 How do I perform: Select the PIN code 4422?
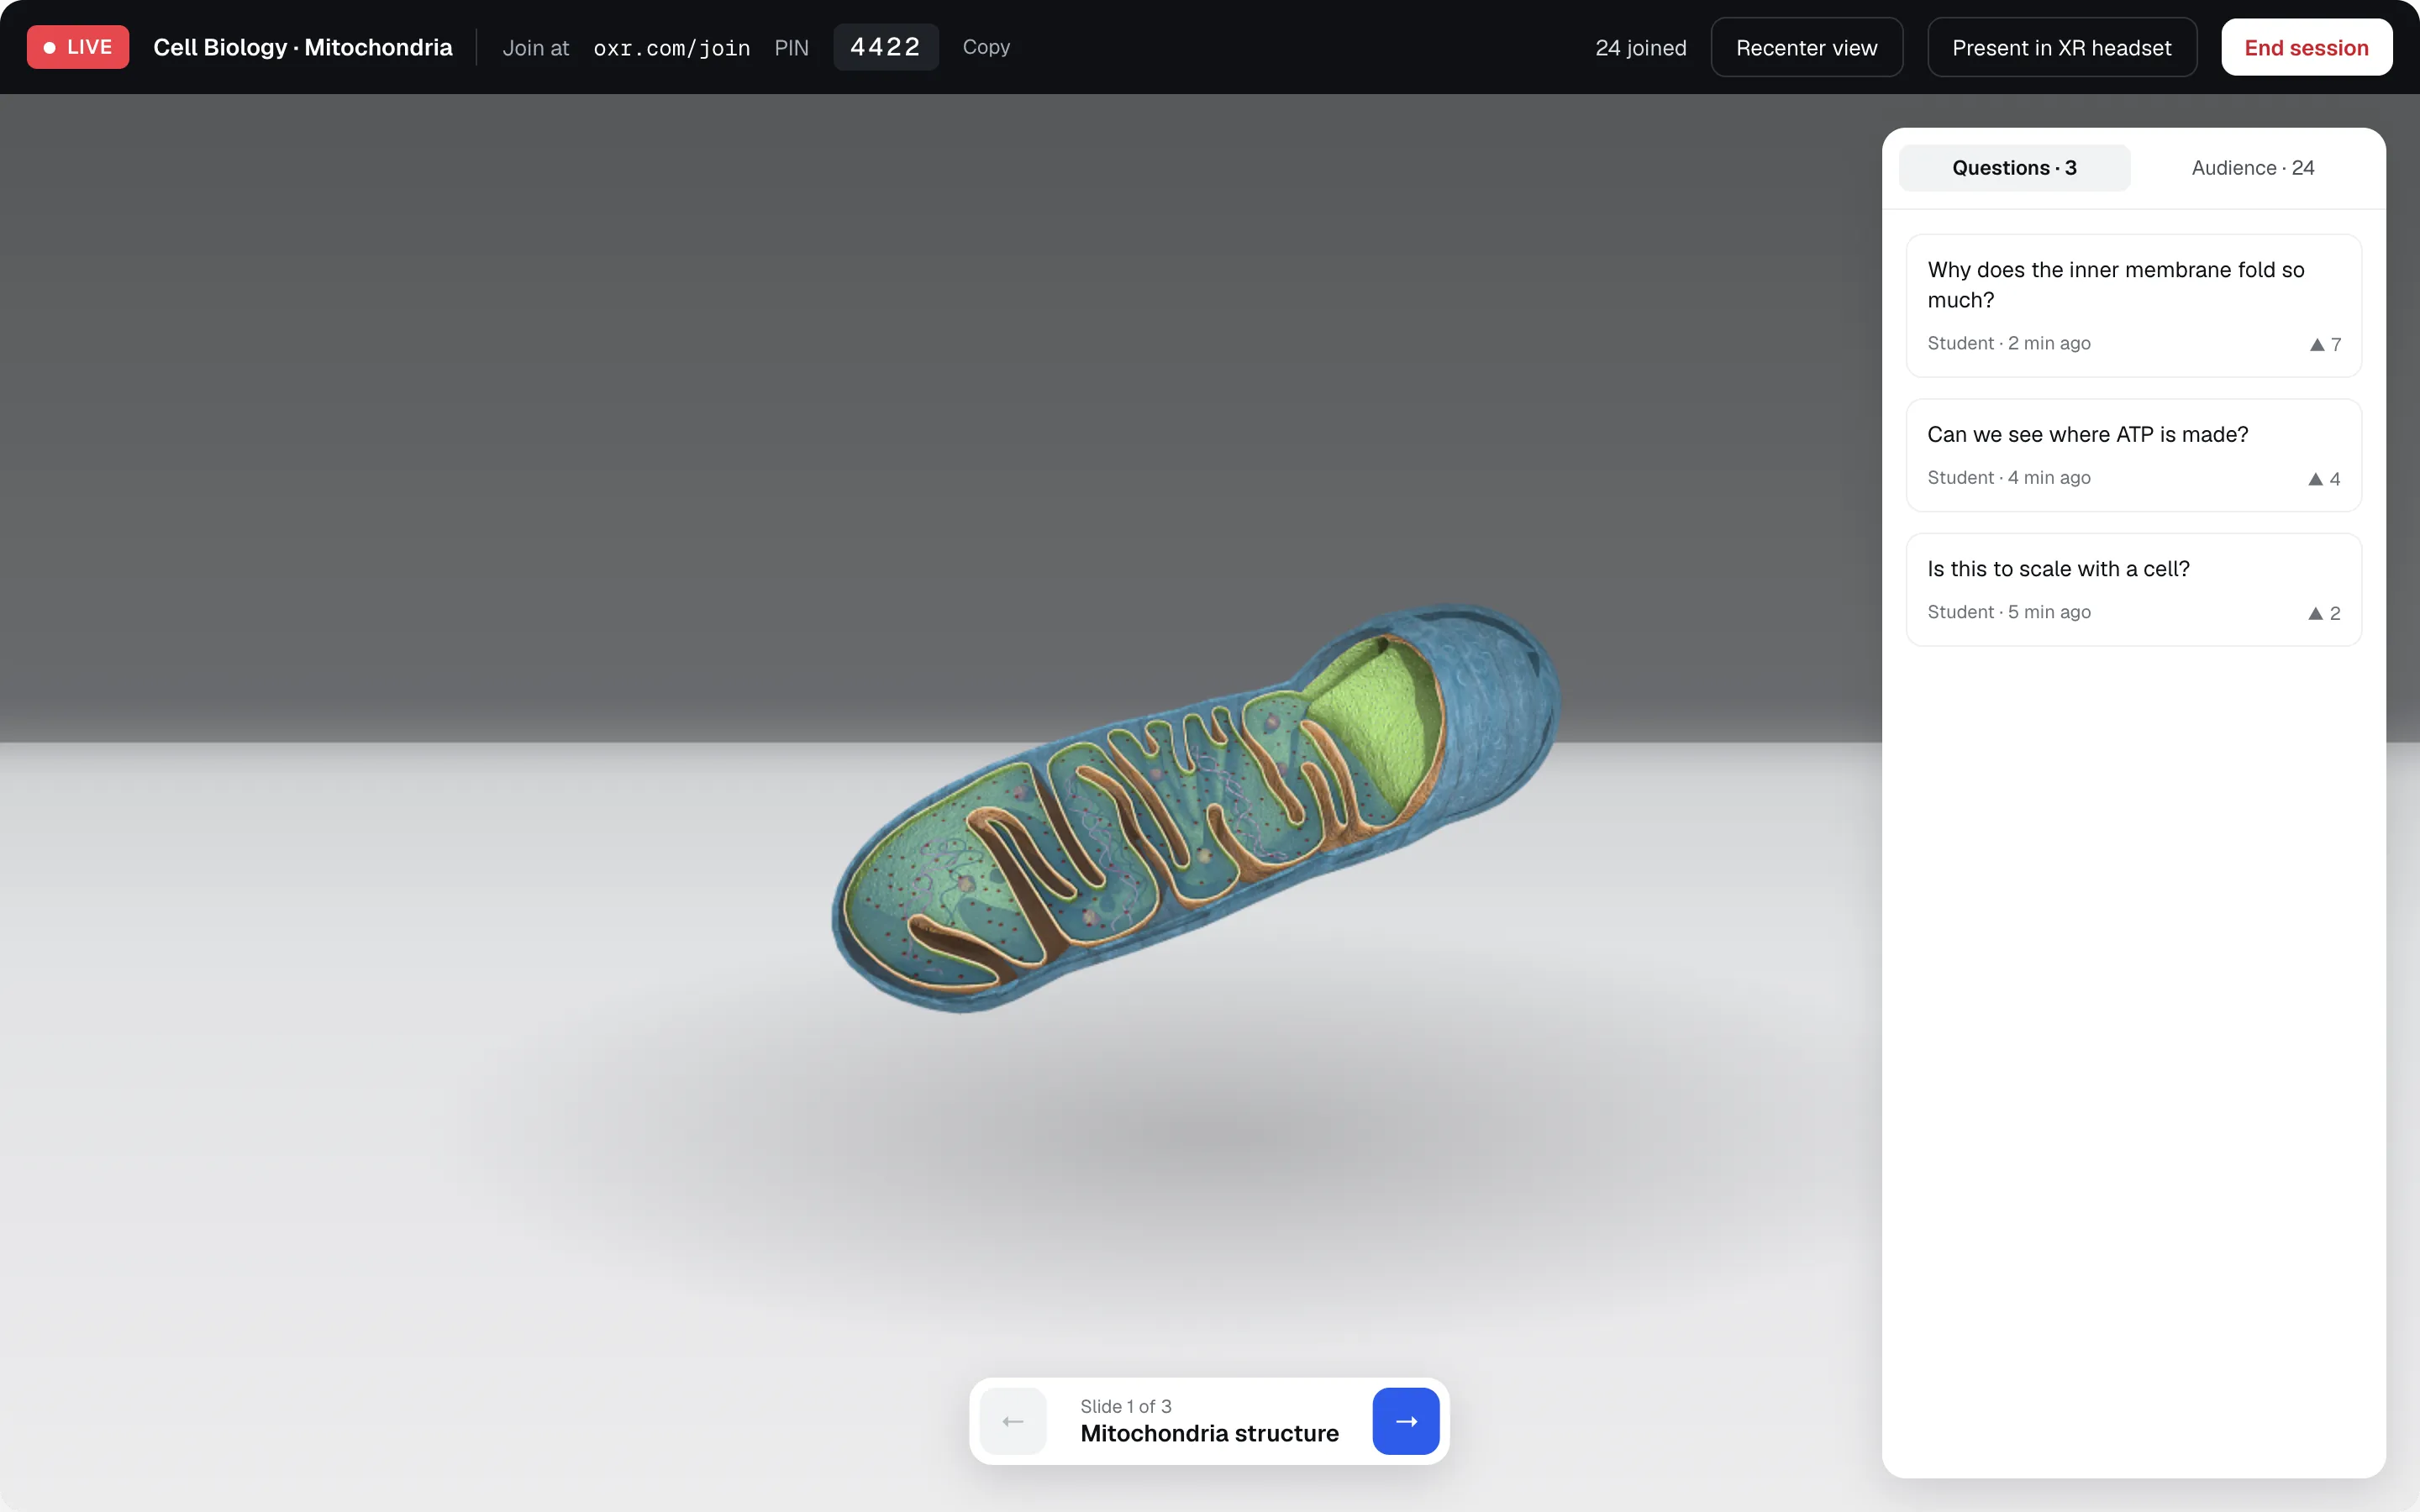coord(885,47)
